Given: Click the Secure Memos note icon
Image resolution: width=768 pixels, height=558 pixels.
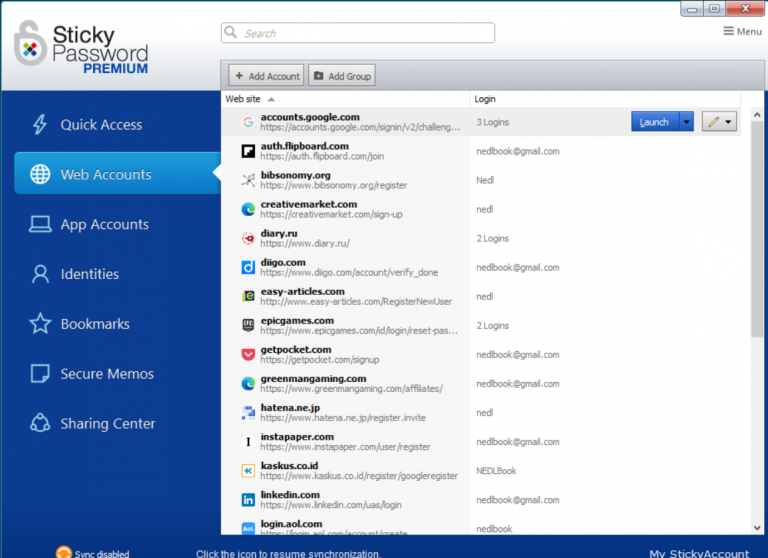Looking at the screenshot, I should [x=40, y=373].
